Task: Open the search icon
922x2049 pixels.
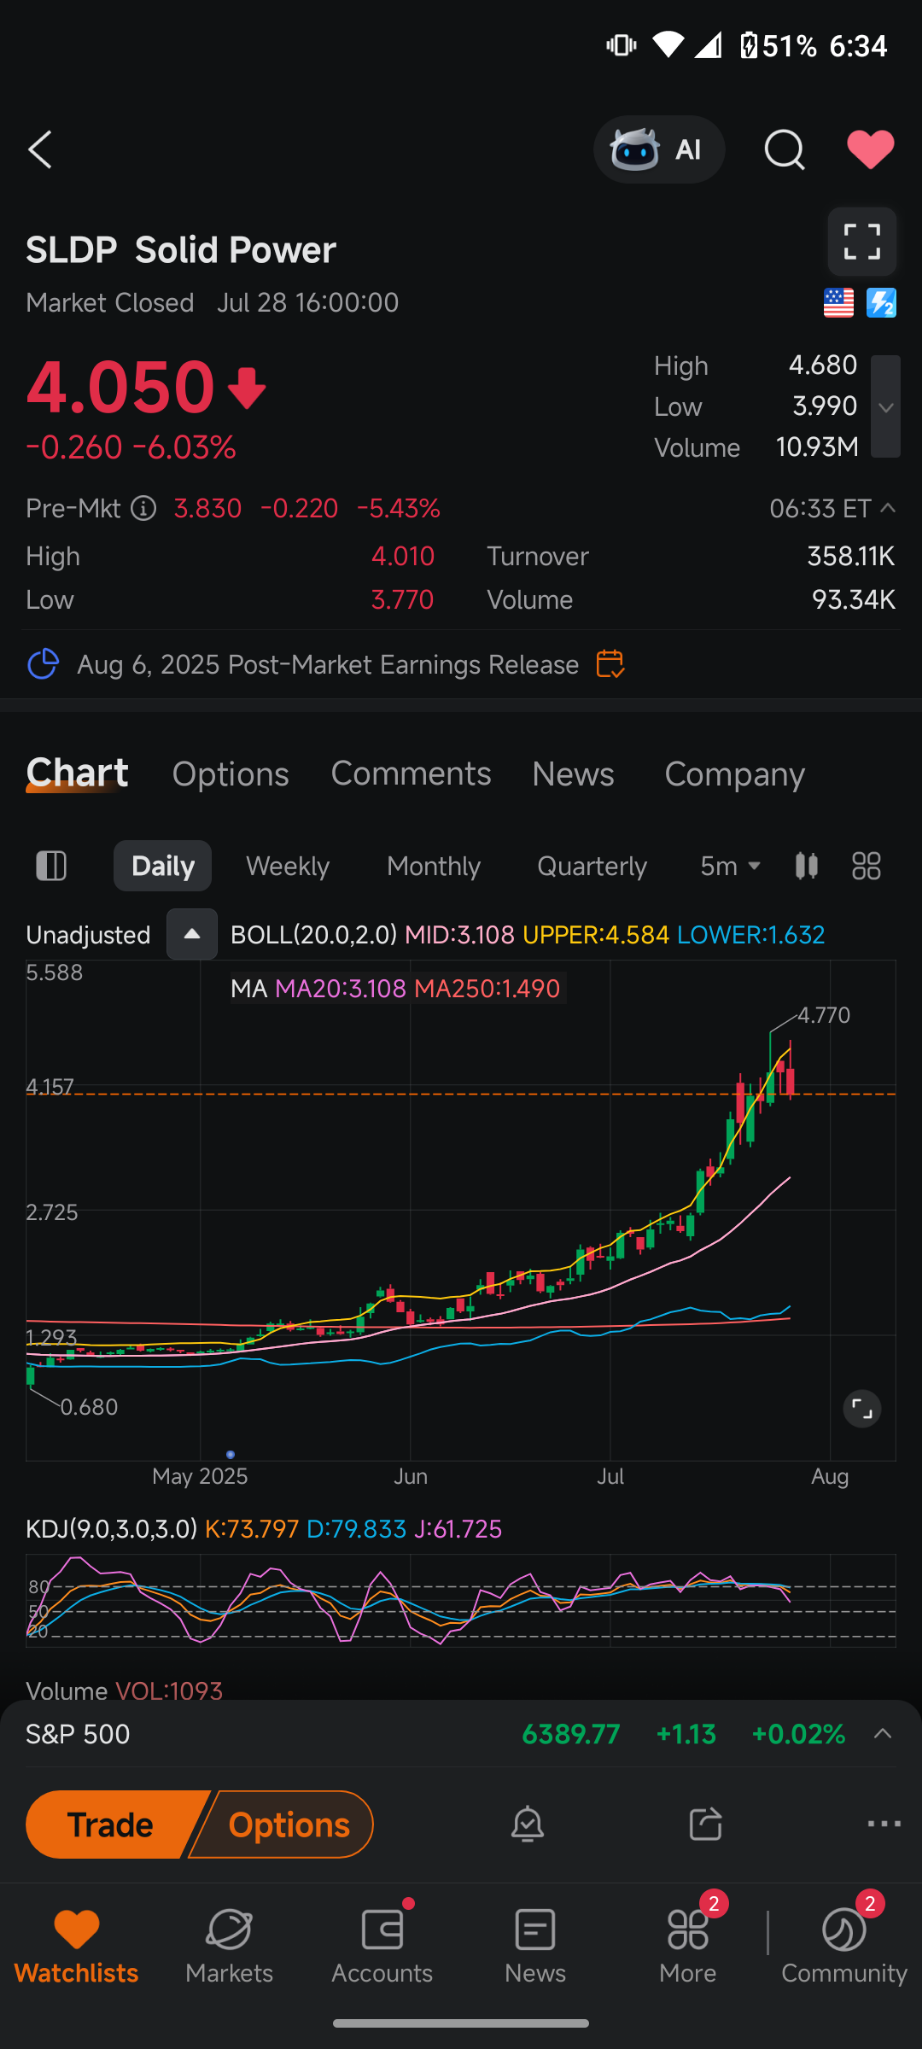Action: tap(785, 150)
